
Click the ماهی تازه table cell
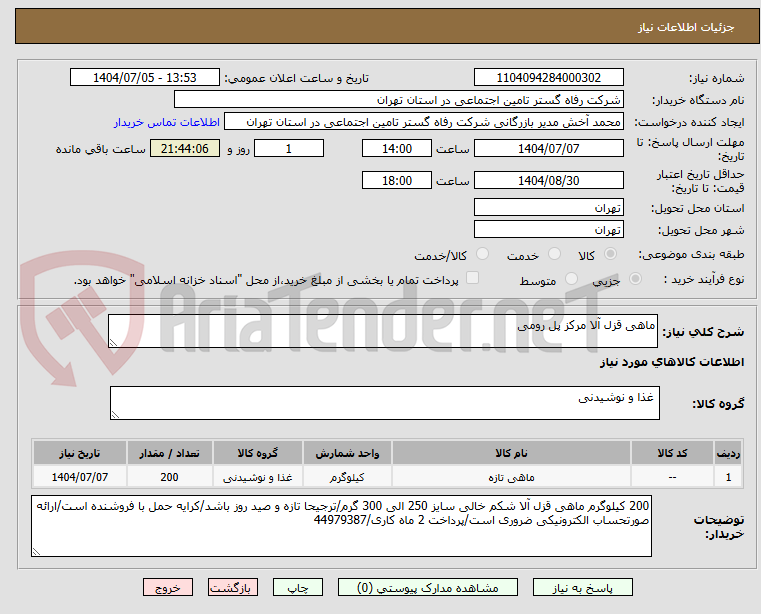point(511,477)
